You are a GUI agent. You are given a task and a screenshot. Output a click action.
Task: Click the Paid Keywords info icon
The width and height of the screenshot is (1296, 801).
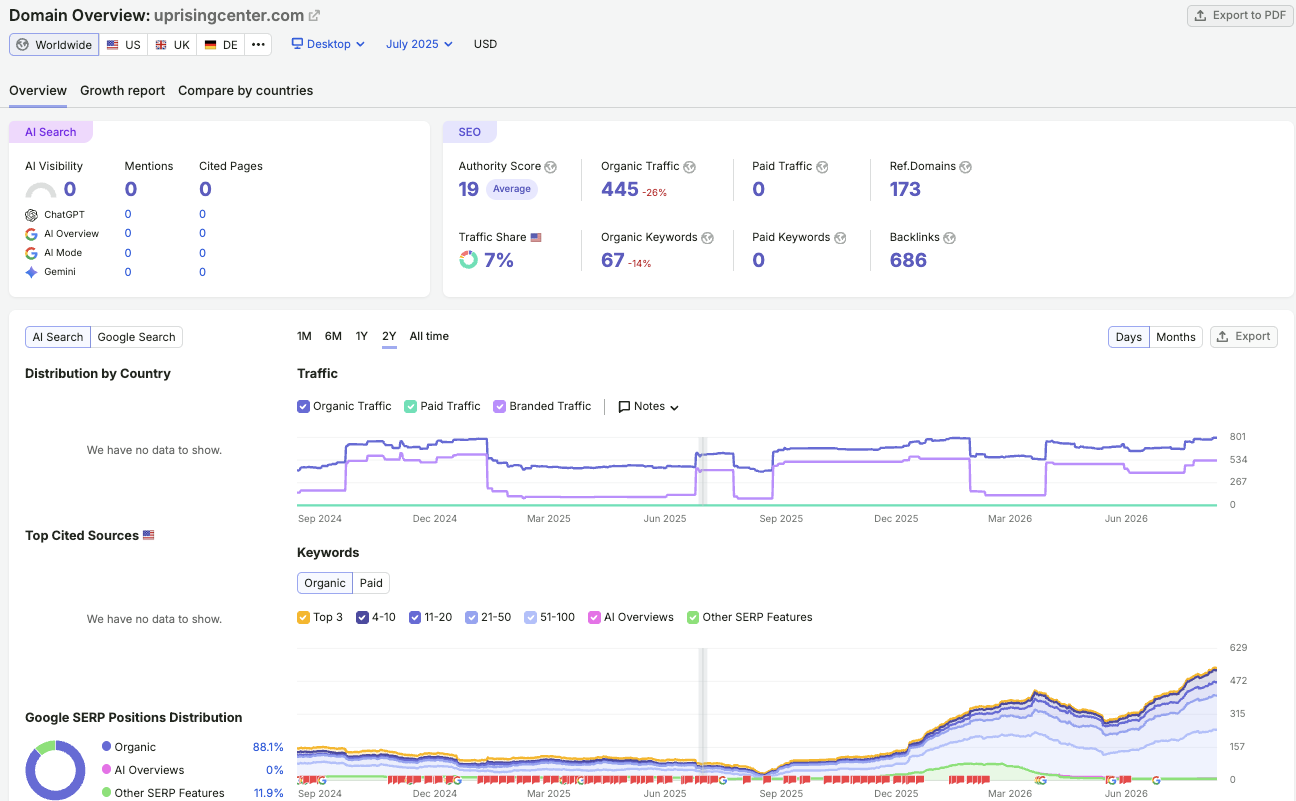coord(840,238)
